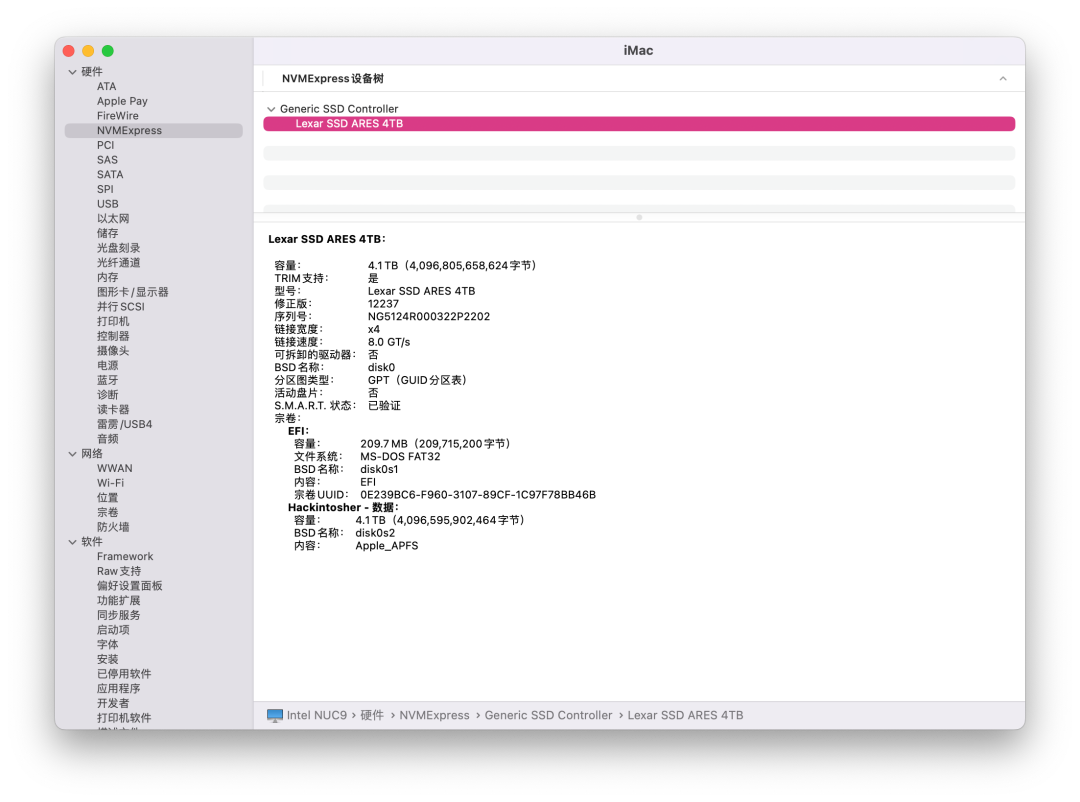Viewport: 1080px width, 802px height.
Task: Select 安装 in the sidebar
Action: coord(107,659)
